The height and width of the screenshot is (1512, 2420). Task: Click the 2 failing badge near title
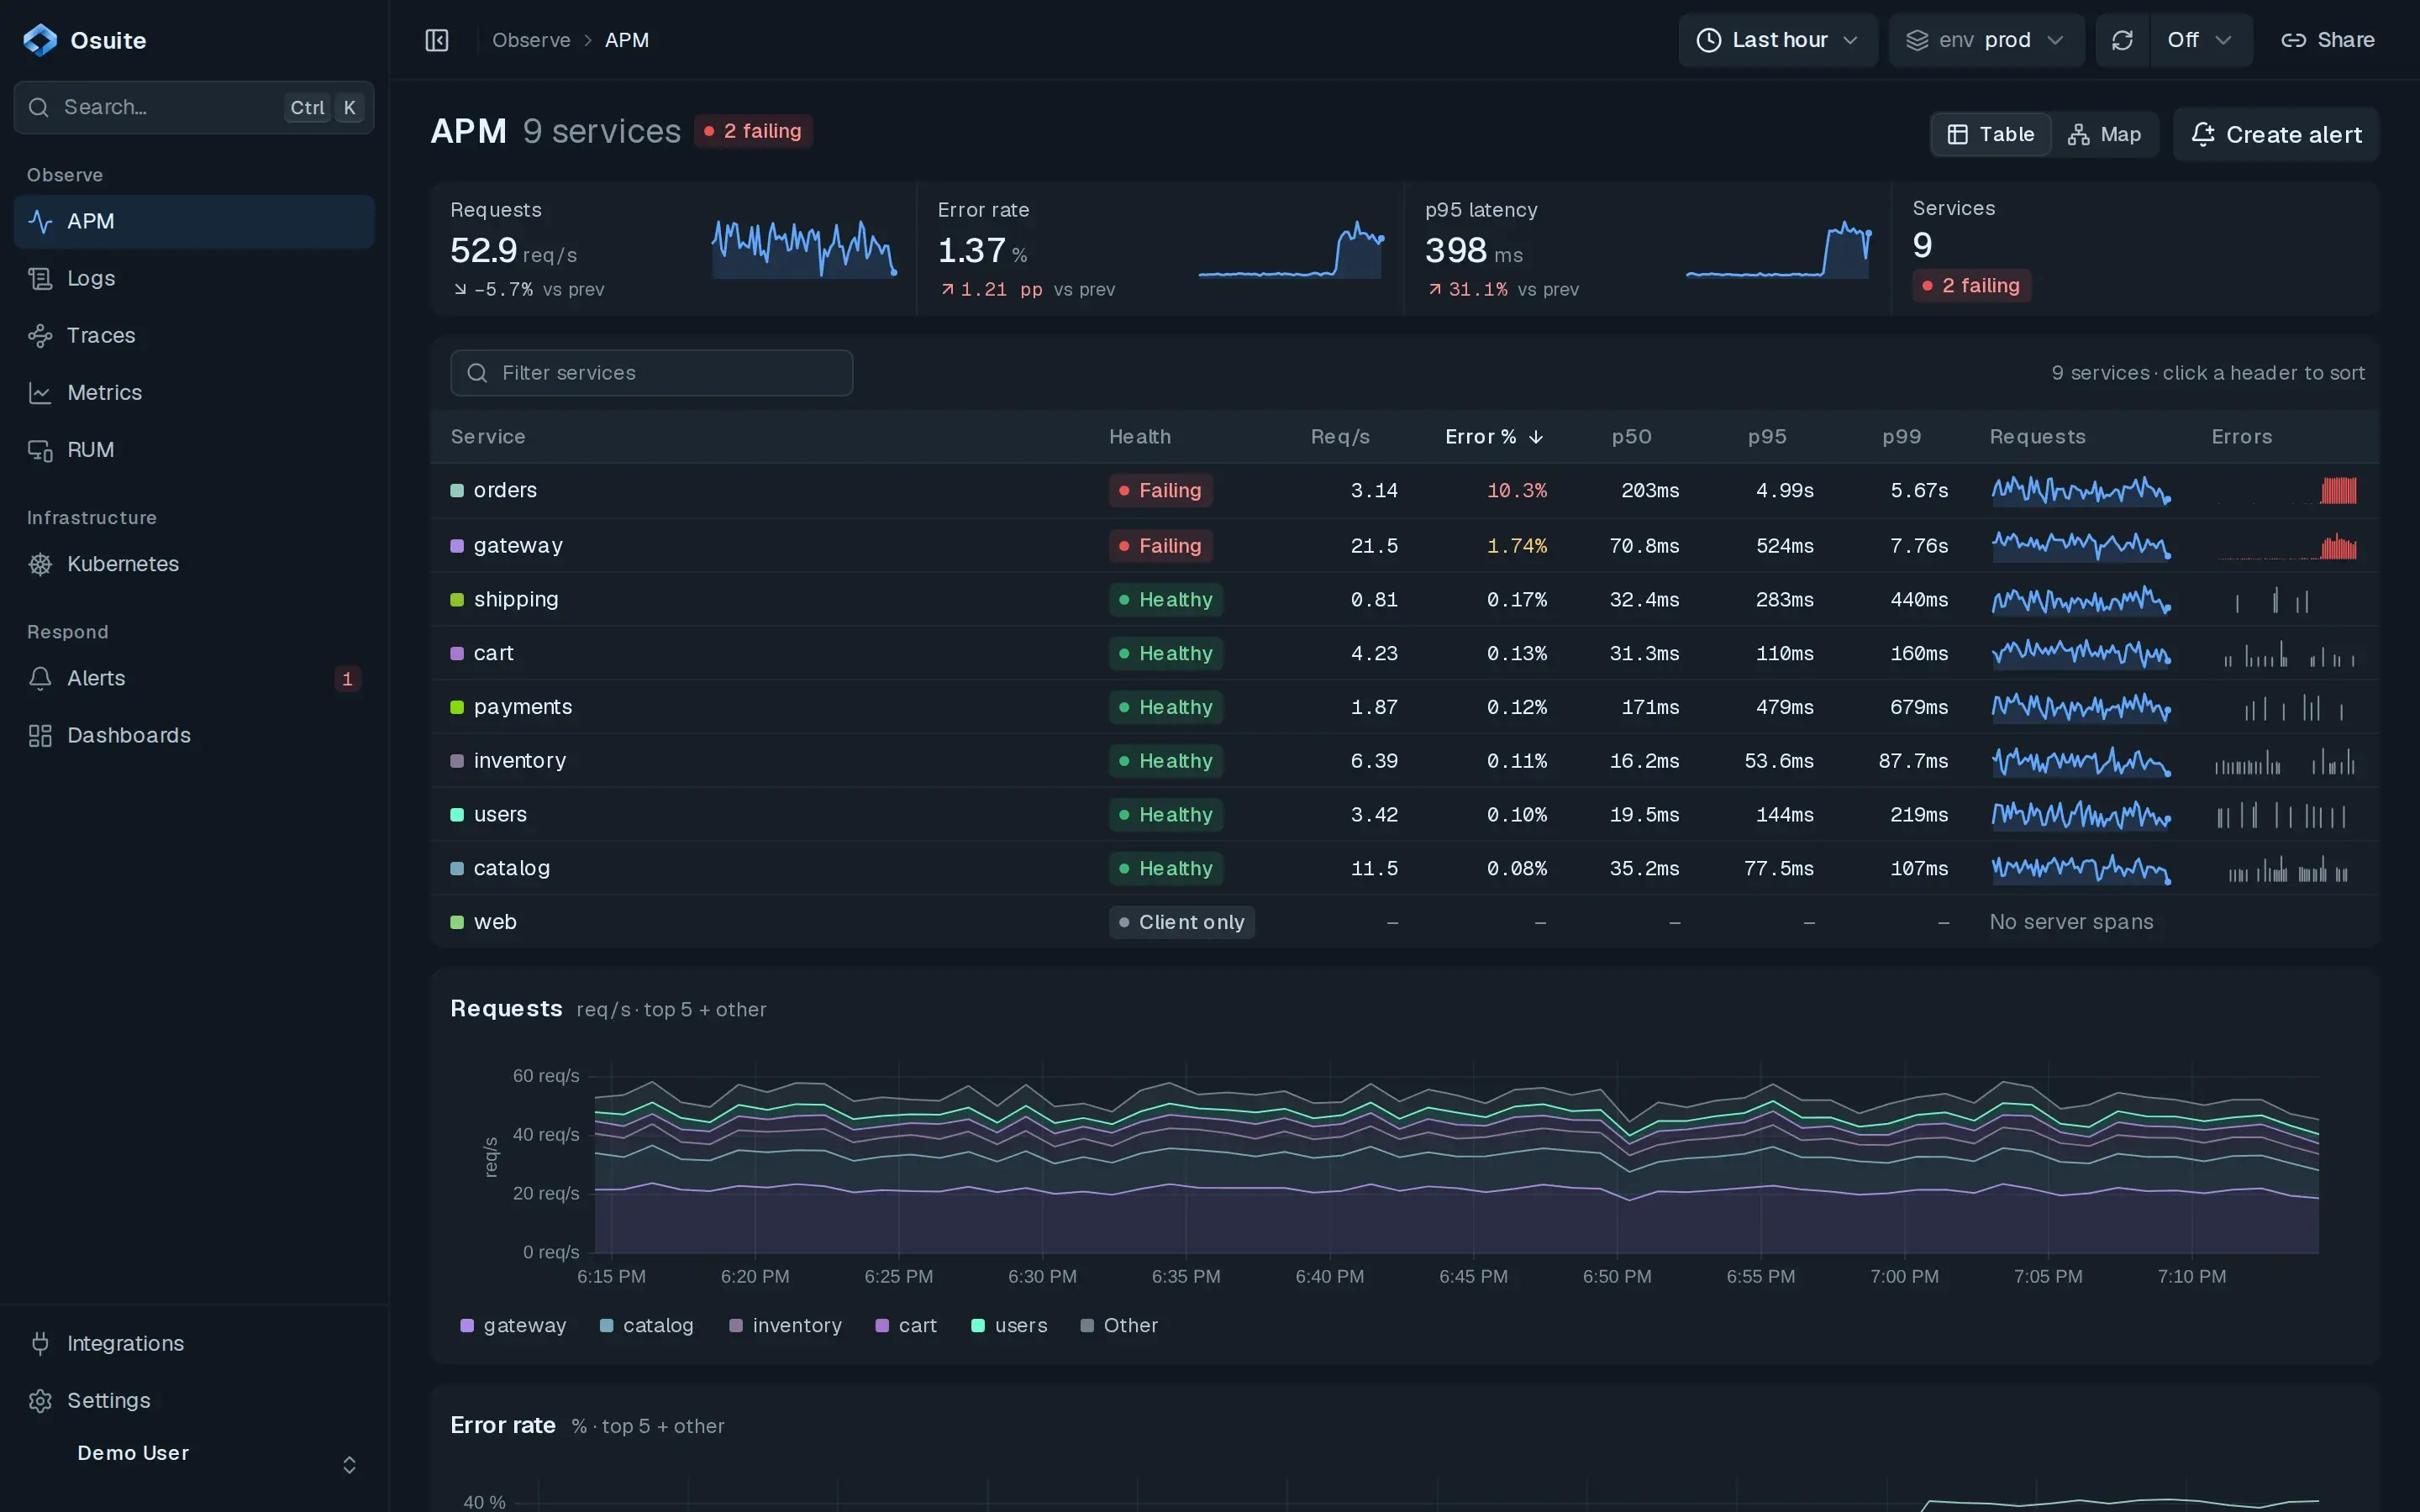pyautogui.click(x=753, y=131)
